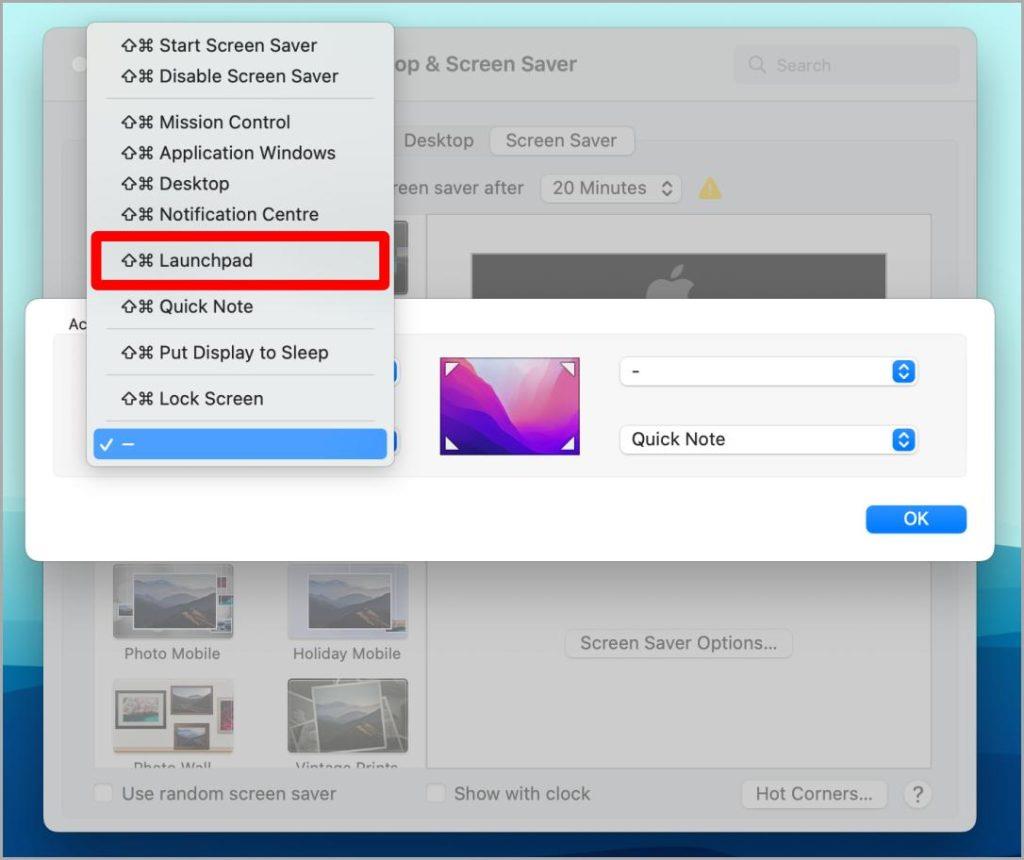1024x860 pixels.
Task: Select Put Display to Sleep option
Action: 240,353
